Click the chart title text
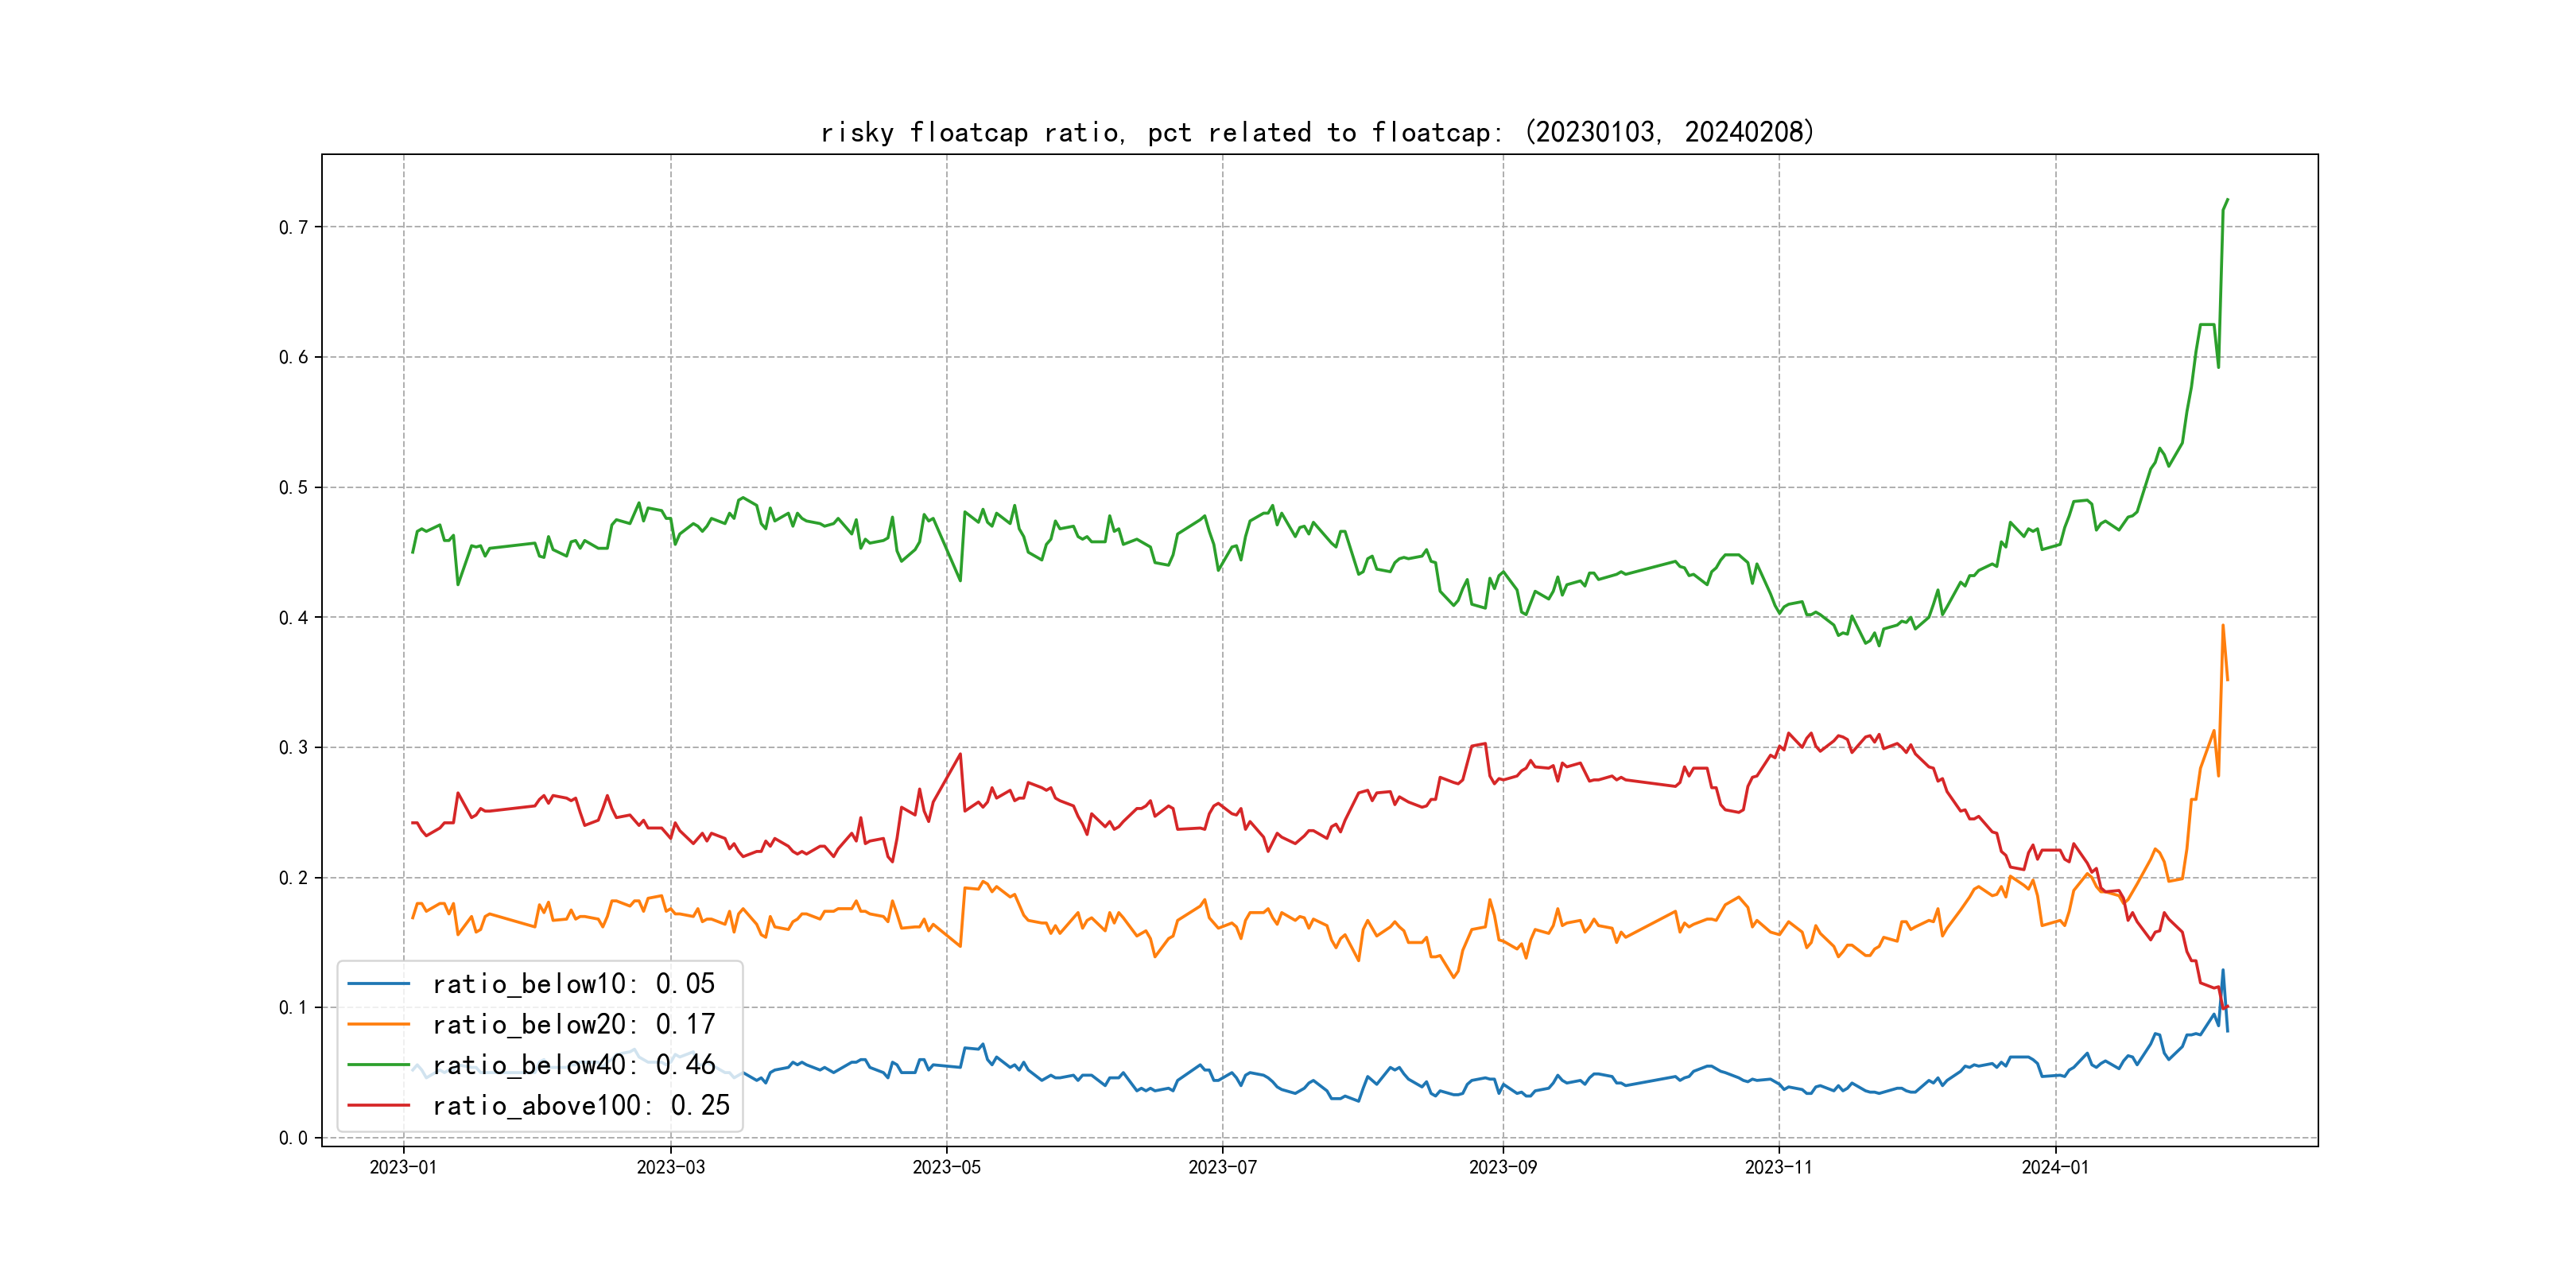Image resolution: width=2576 pixels, height=1288 pixels. [x=1317, y=132]
